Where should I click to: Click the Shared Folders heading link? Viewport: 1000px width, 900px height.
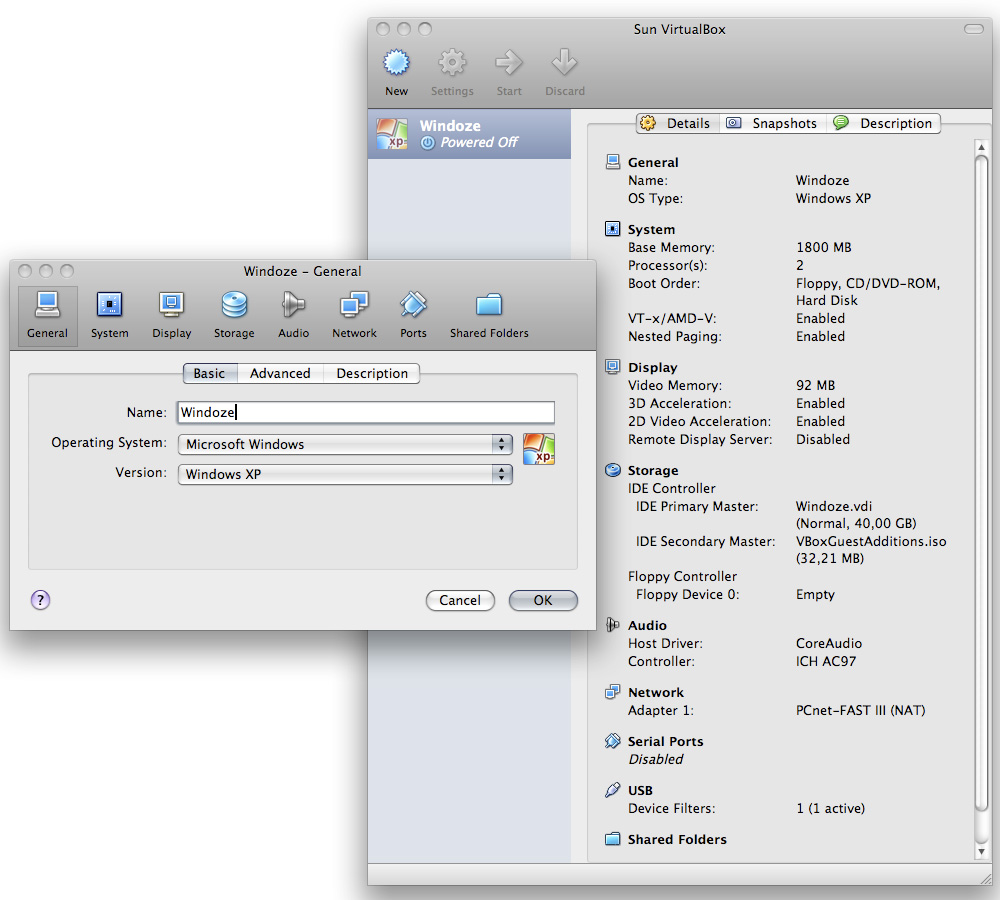677,839
